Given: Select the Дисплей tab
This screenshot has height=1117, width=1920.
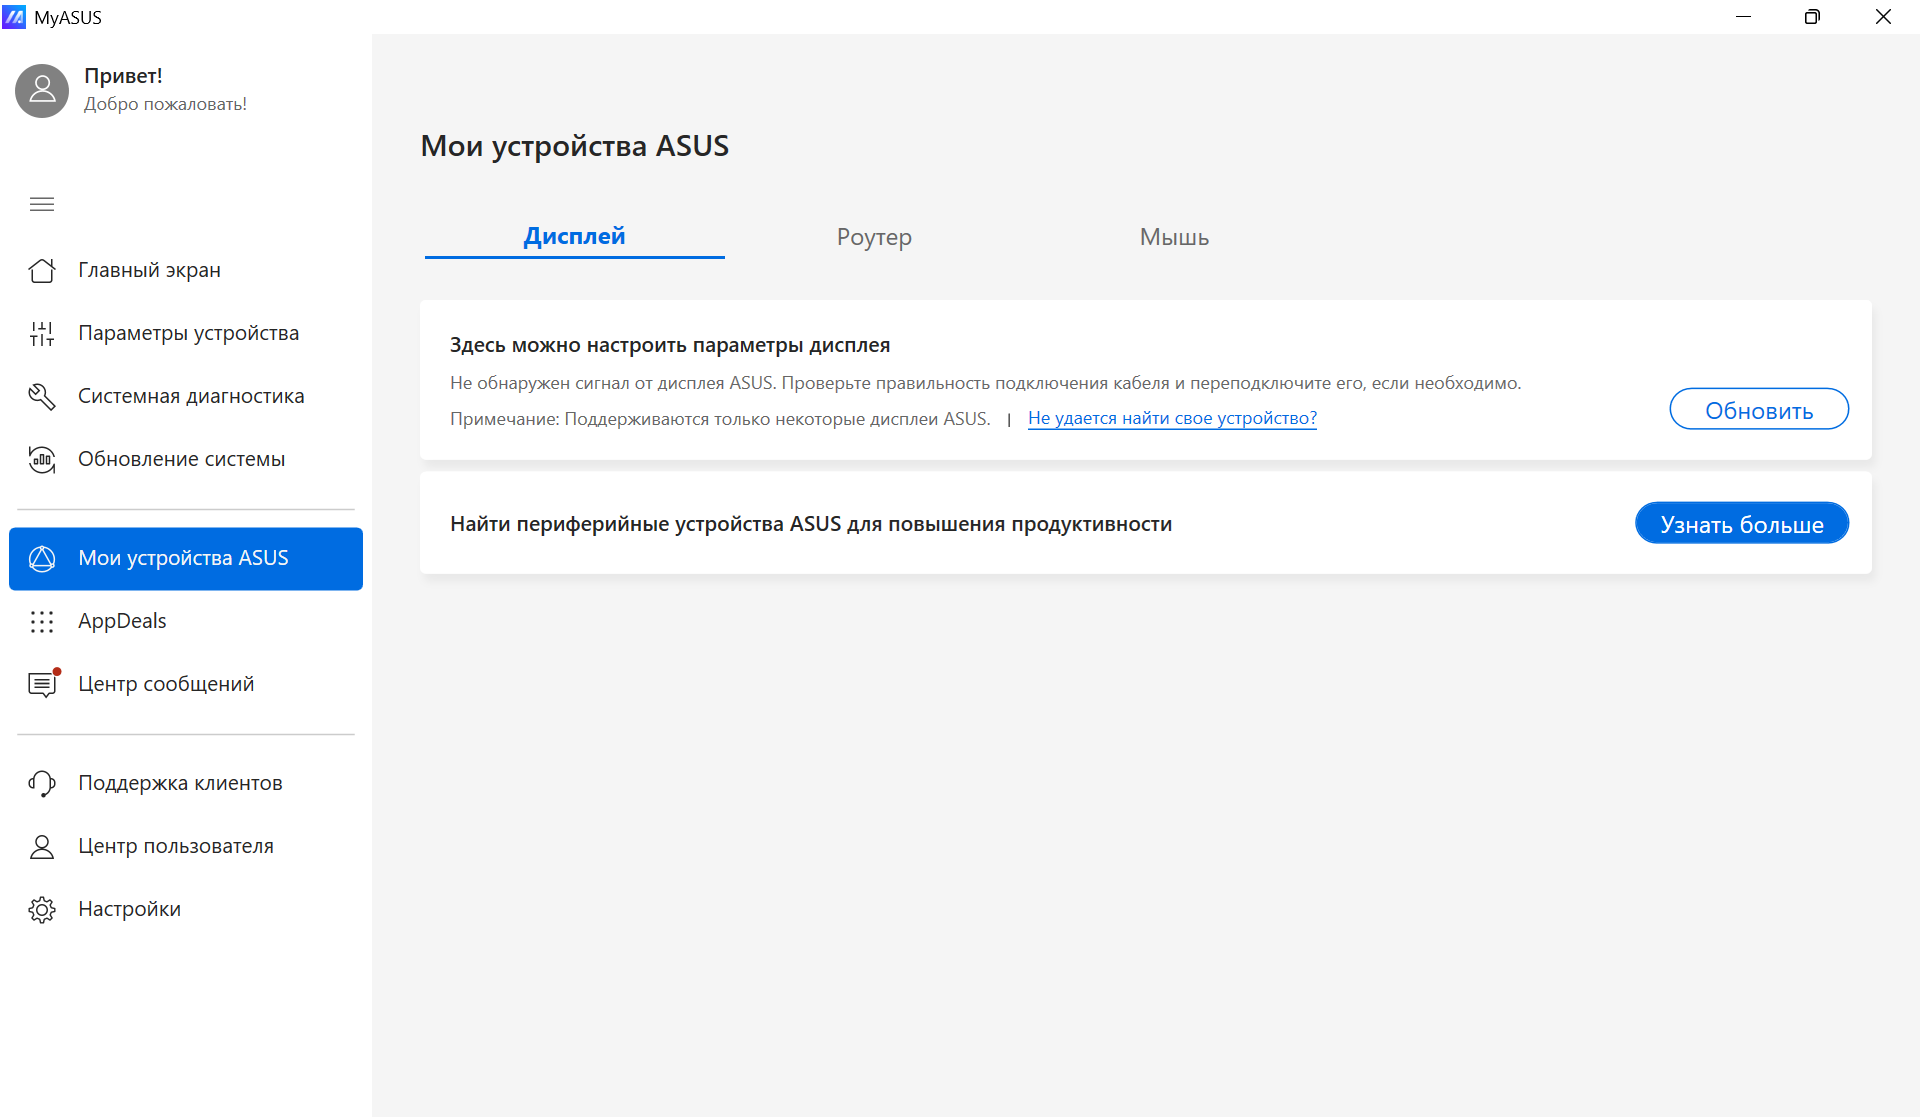Looking at the screenshot, I should click(574, 237).
